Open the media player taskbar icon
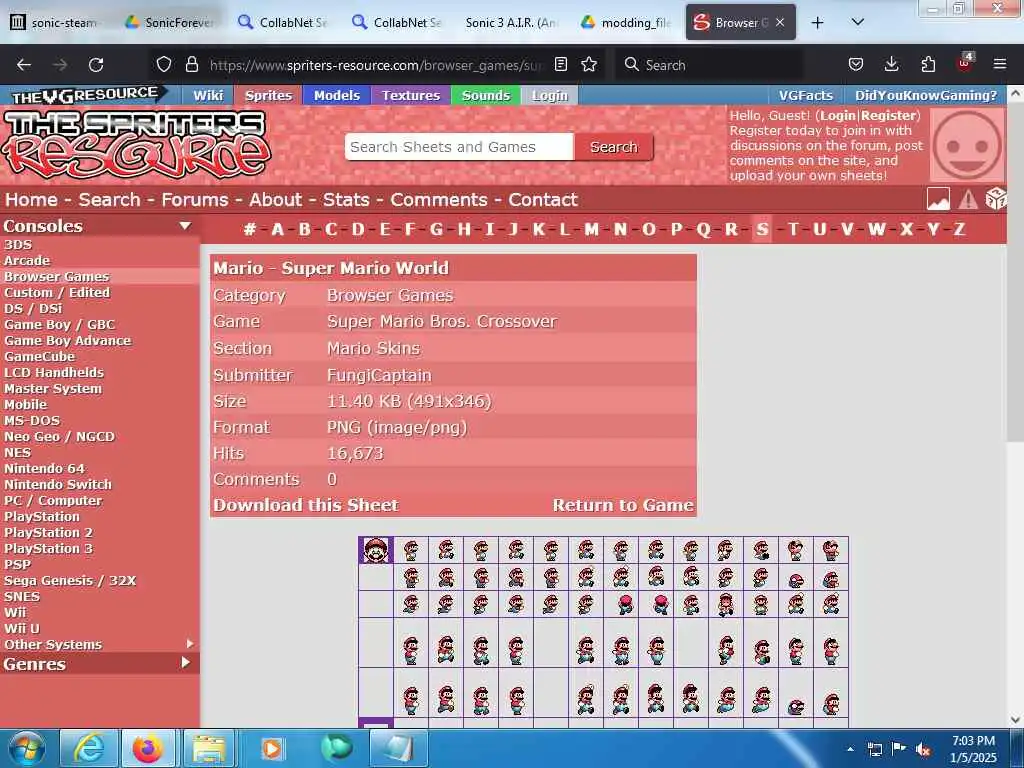 pyautogui.click(x=271, y=748)
